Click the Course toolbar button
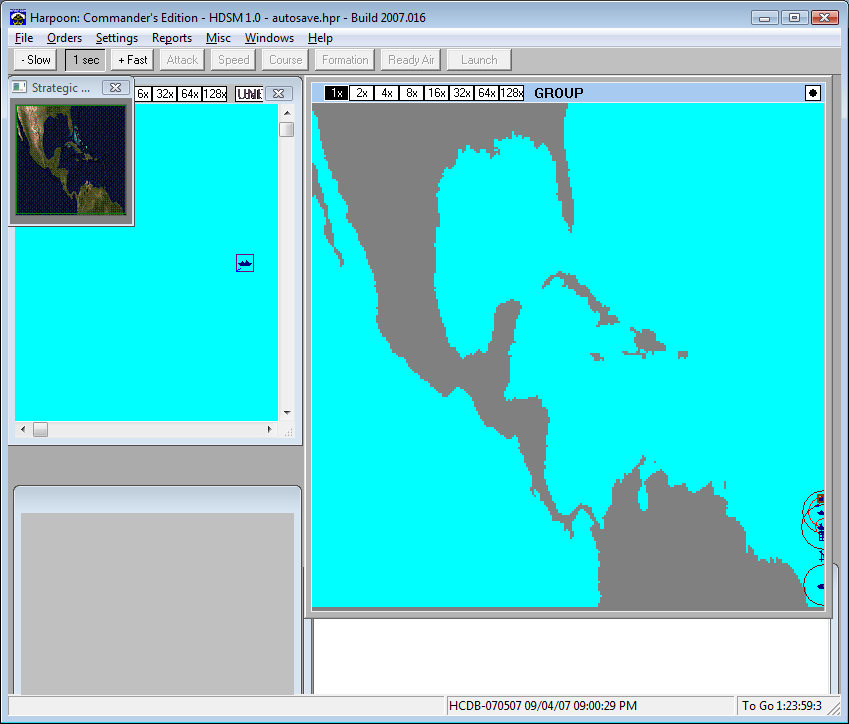Screen dimensions: 849x724 point(285,60)
